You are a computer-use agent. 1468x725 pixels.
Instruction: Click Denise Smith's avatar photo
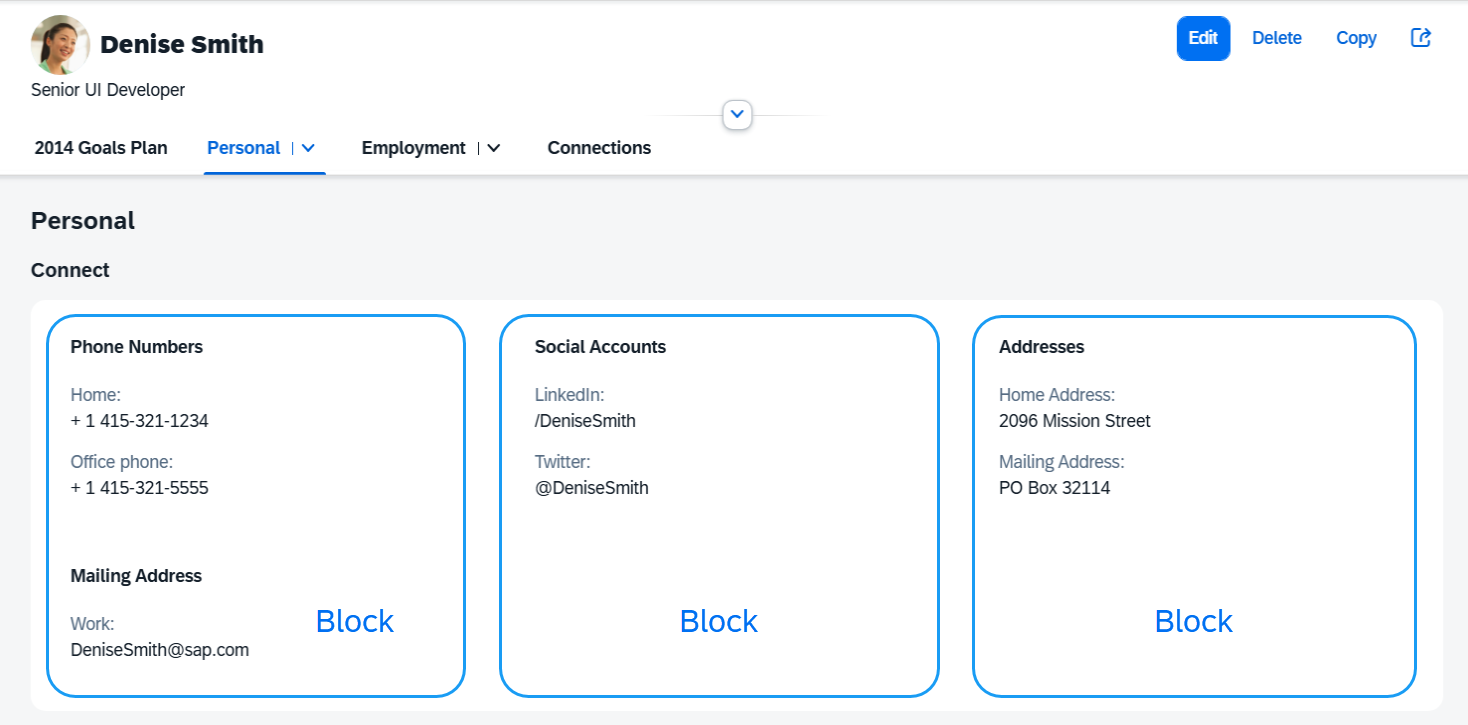(x=61, y=45)
